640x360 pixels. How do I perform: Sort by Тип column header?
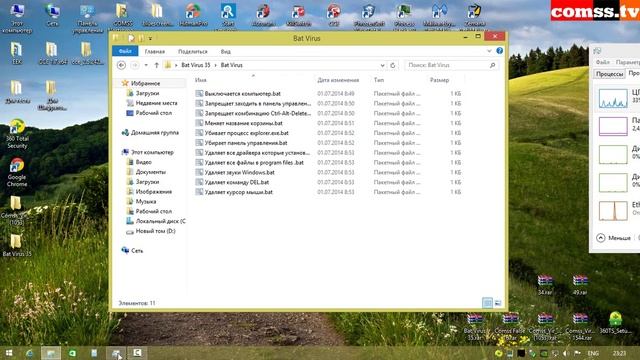pyautogui.click(x=379, y=80)
